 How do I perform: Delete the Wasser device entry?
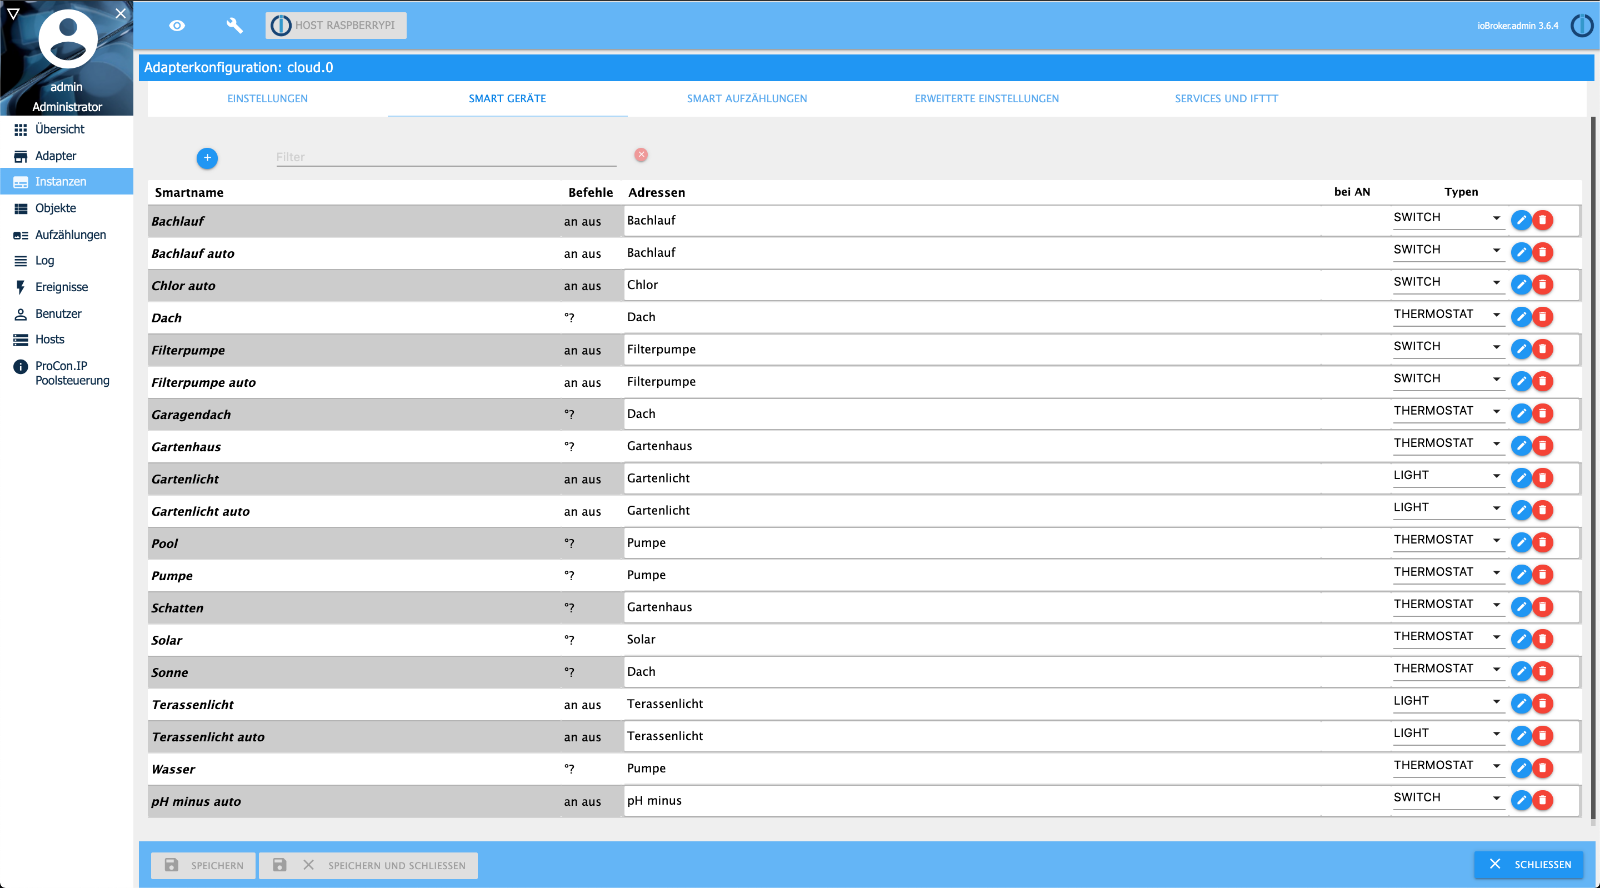[1543, 768]
